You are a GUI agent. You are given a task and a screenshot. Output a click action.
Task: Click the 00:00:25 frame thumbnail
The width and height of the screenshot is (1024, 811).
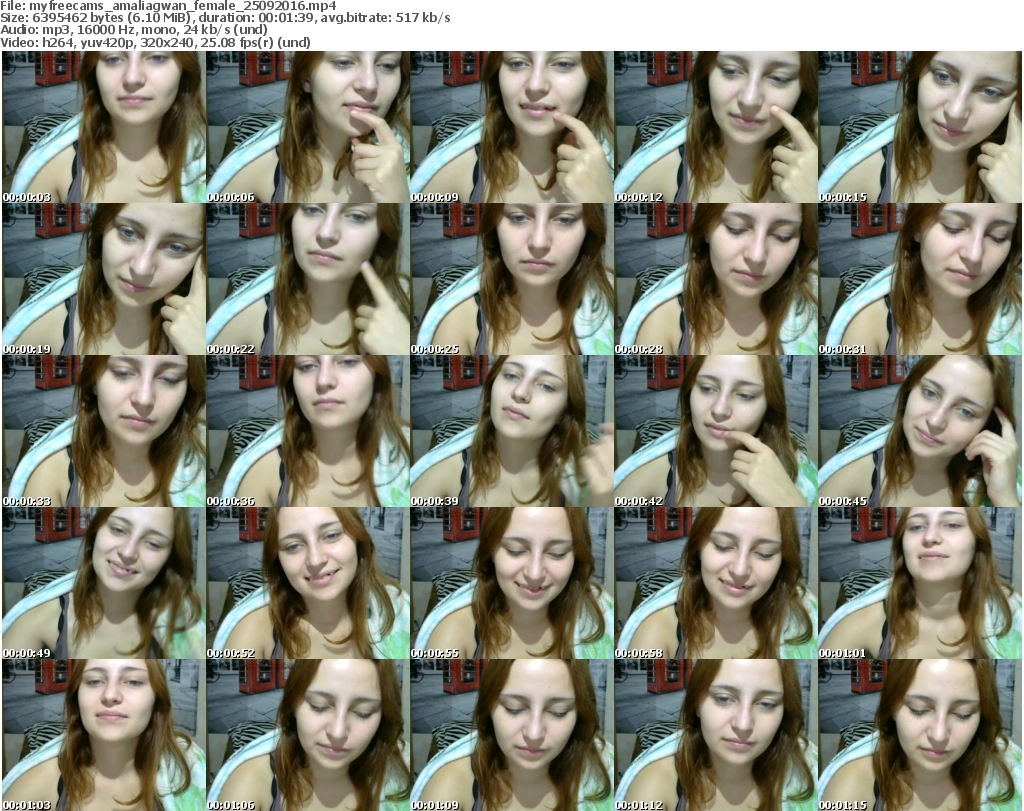(x=512, y=279)
